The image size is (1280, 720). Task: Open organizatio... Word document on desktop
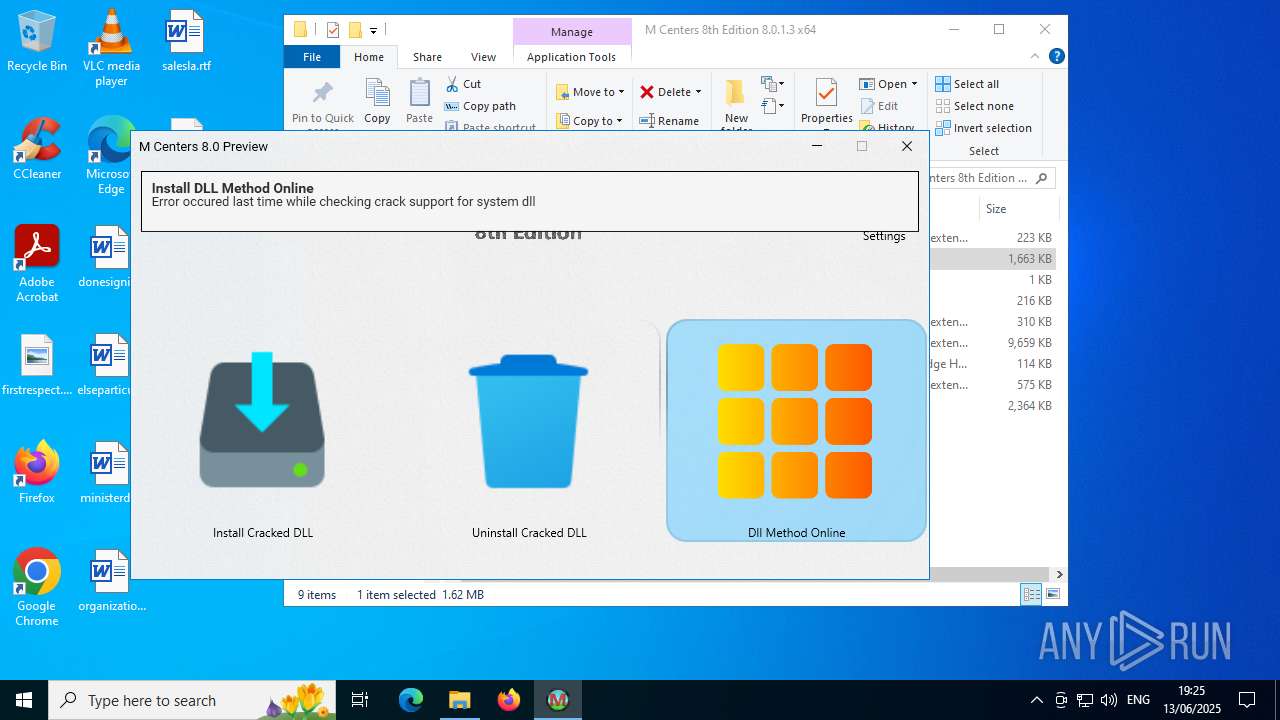pyautogui.click(x=111, y=581)
